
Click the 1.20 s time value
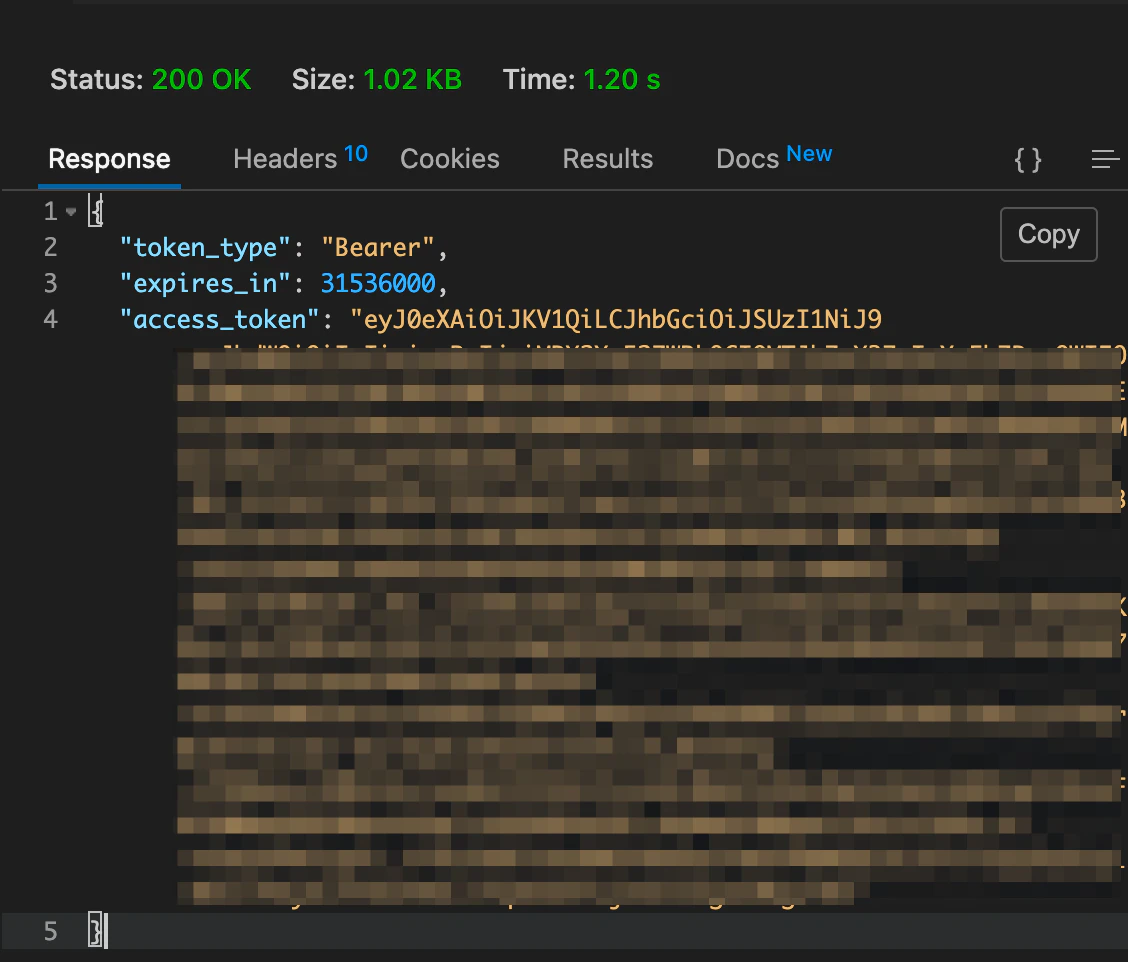pyautogui.click(x=622, y=79)
